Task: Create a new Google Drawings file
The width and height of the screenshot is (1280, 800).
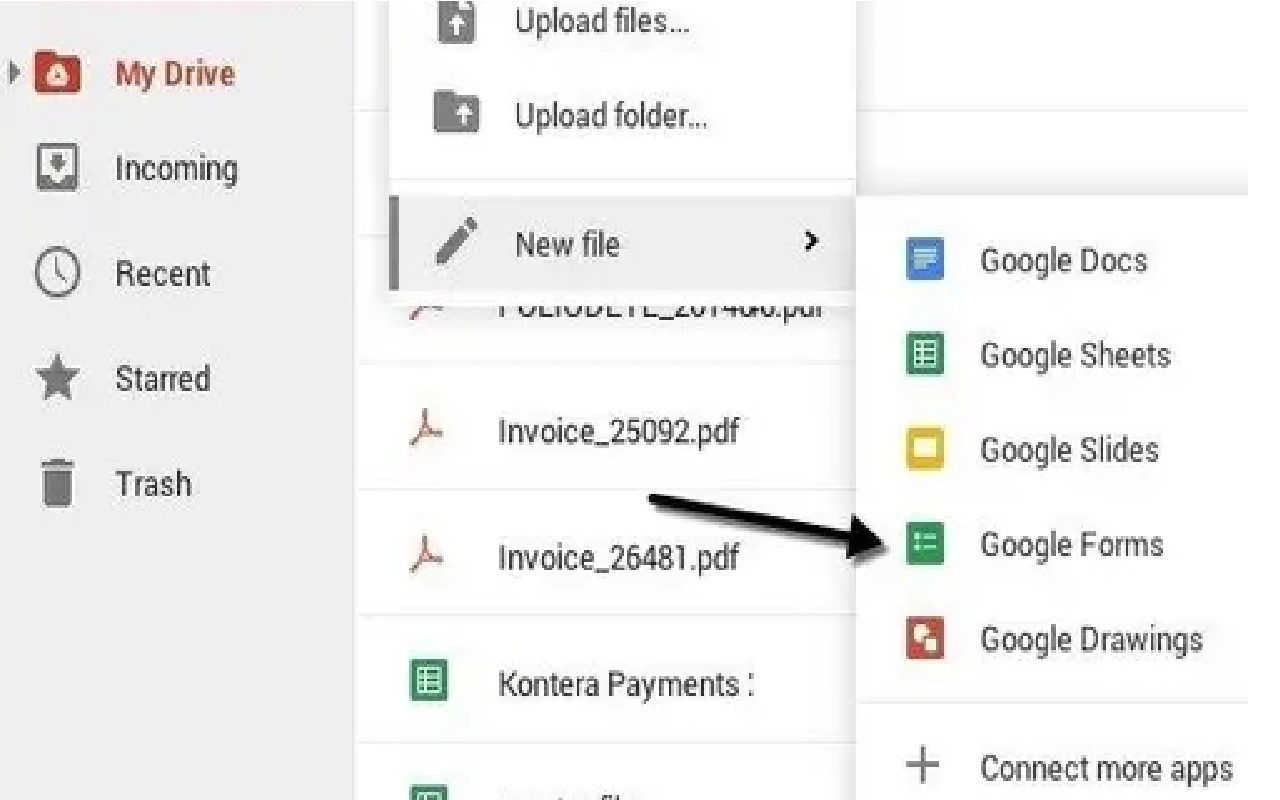Action: click(1091, 640)
